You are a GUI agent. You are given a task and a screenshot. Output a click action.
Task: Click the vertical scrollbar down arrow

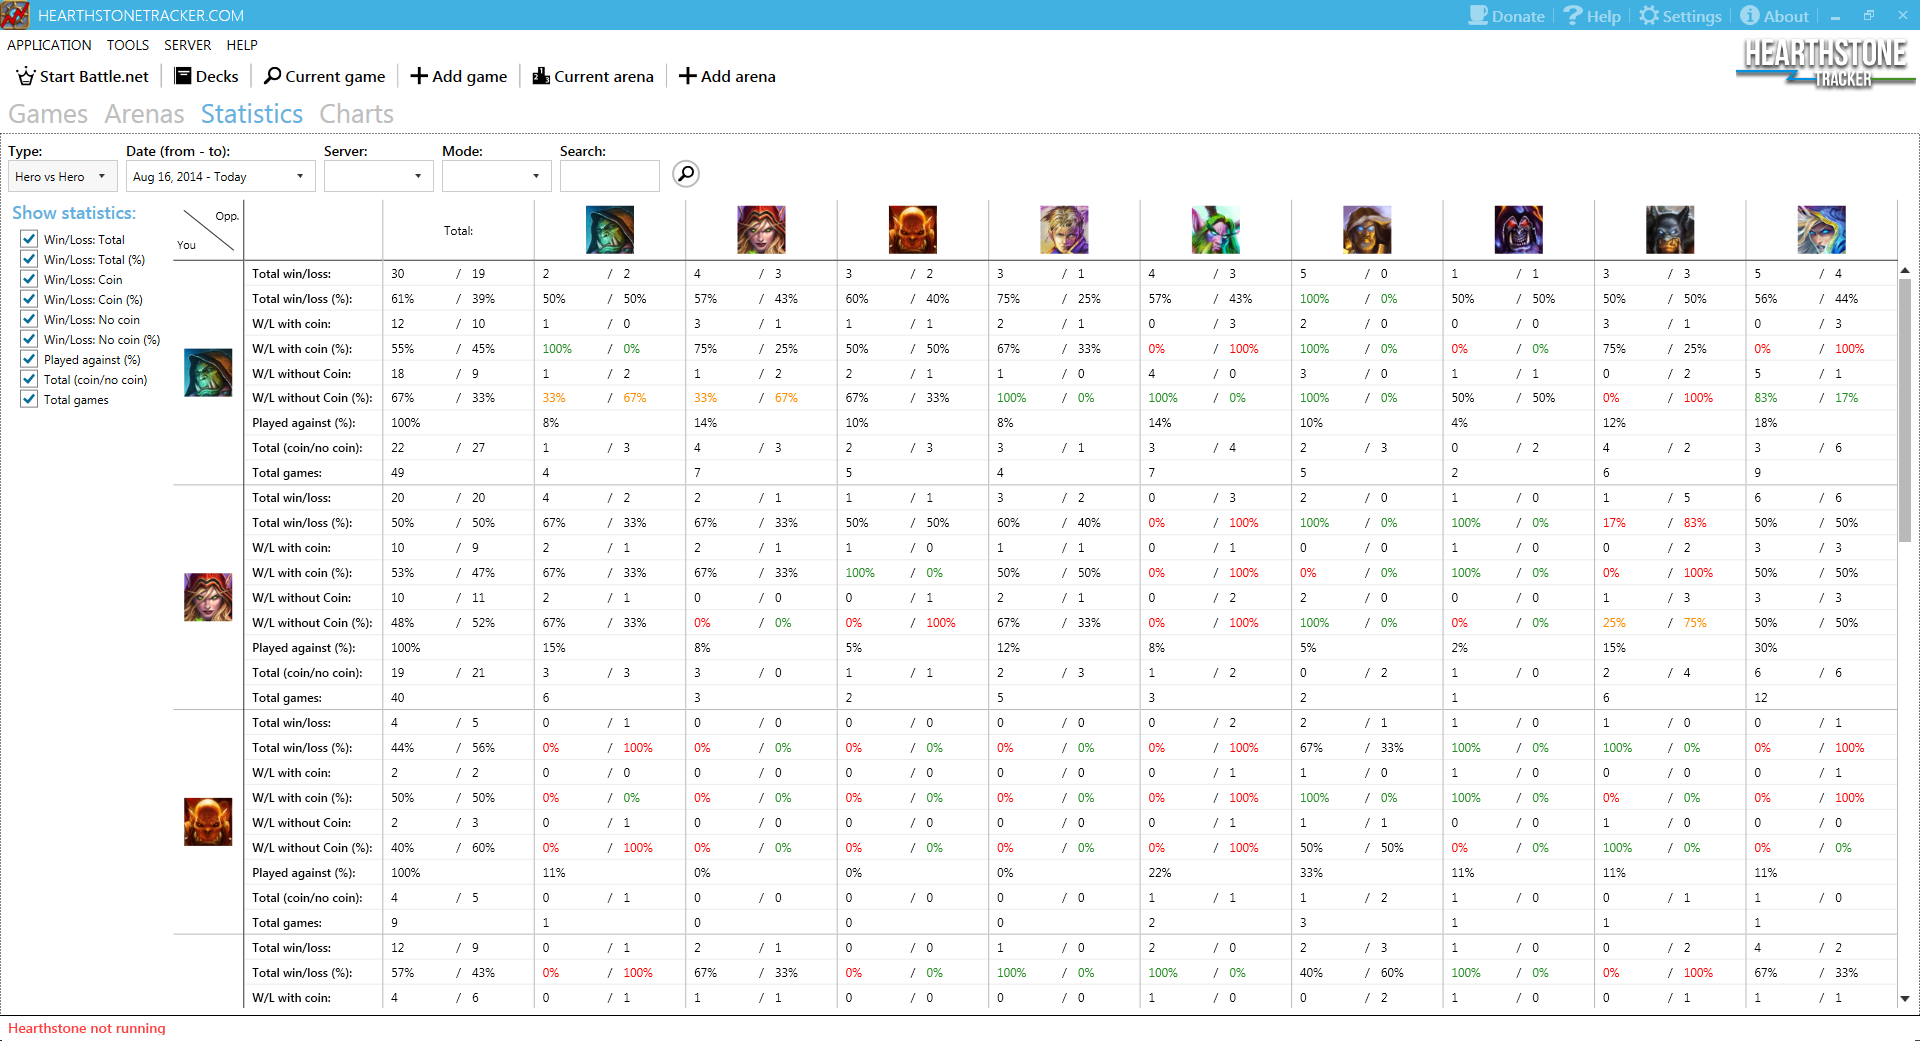(x=1904, y=998)
